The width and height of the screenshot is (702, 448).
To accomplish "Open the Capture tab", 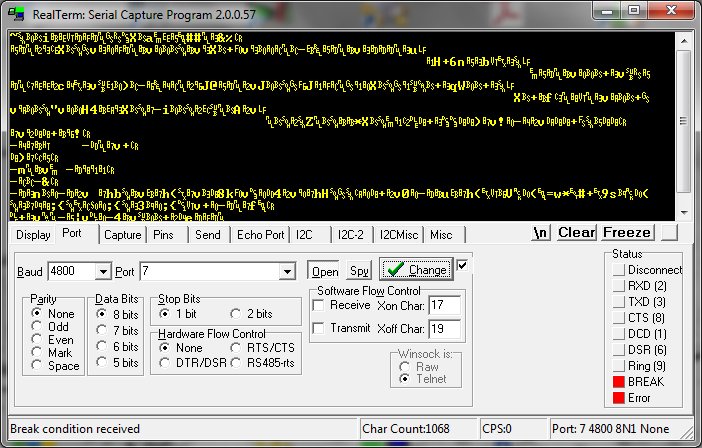I will [123, 235].
